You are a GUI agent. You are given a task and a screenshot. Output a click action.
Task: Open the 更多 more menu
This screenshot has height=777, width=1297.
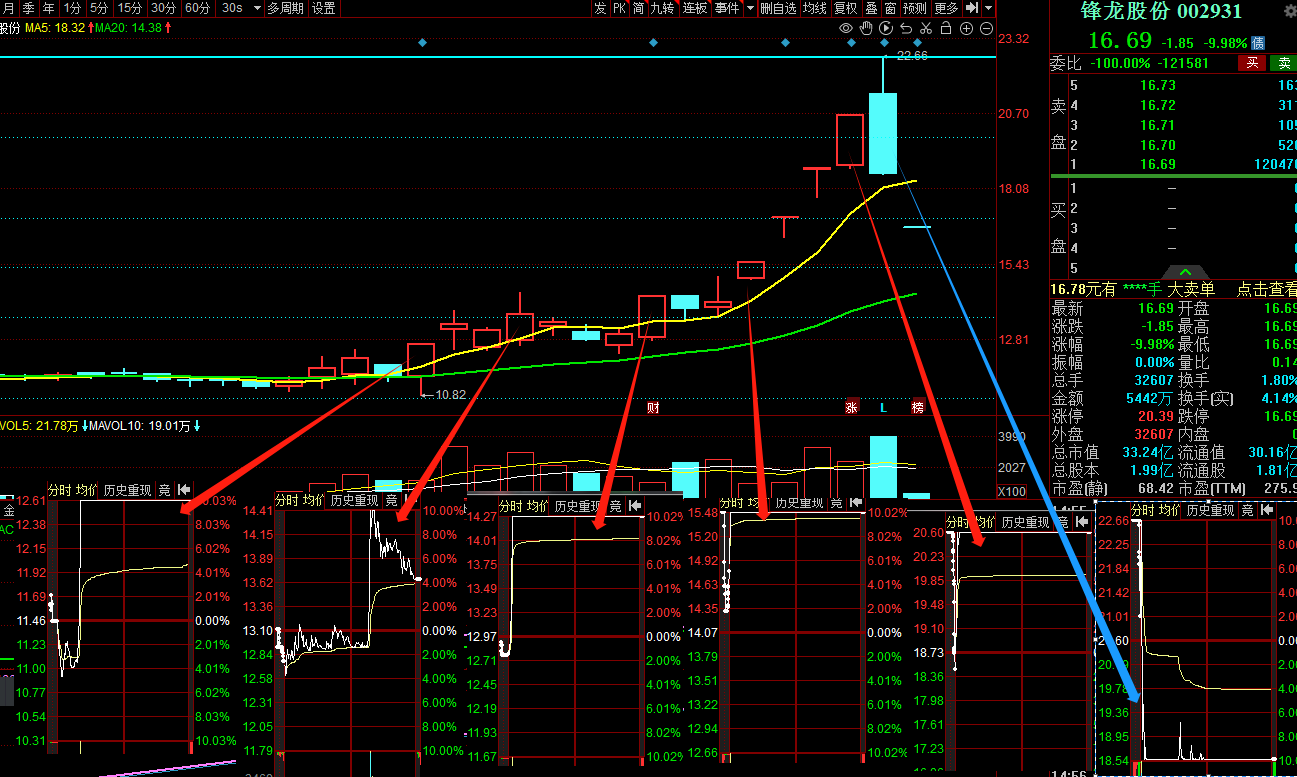tap(946, 8)
